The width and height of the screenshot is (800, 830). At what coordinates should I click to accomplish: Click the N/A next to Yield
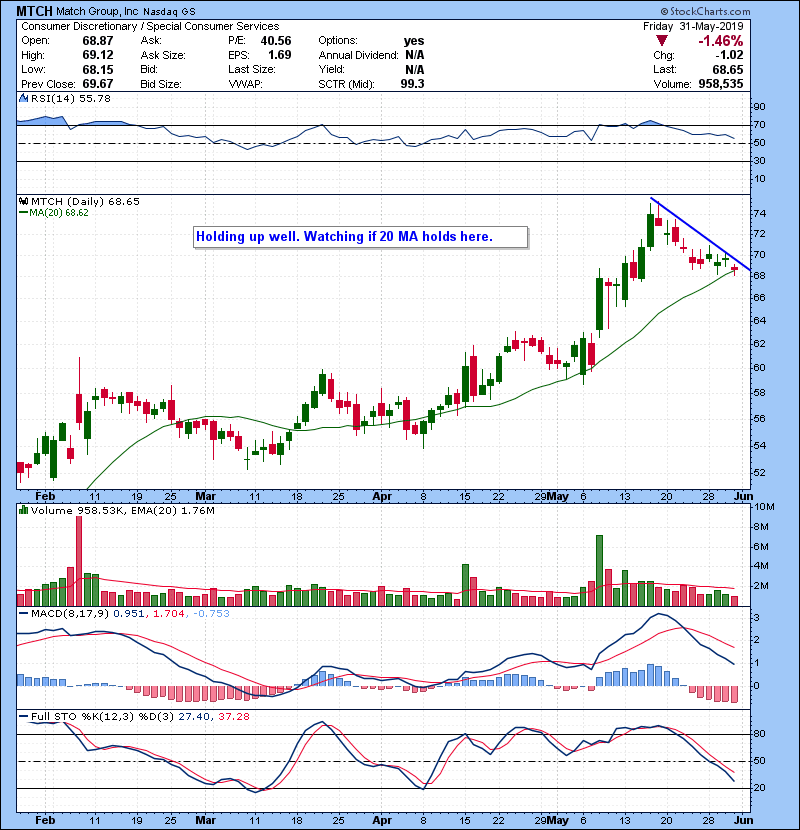pyautogui.click(x=415, y=69)
